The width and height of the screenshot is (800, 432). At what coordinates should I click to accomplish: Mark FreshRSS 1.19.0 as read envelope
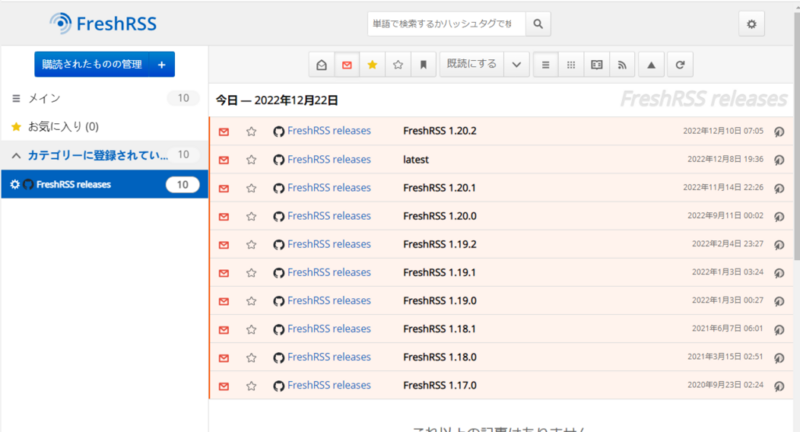tap(223, 301)
